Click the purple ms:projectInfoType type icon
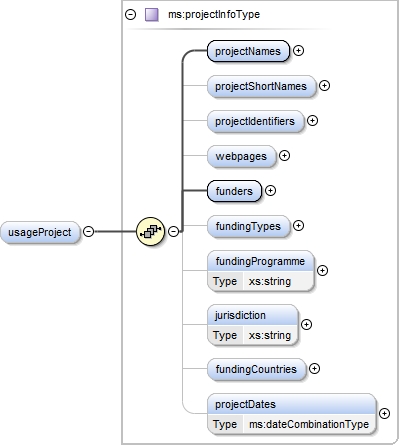Screen dimensions: 400x446 tap(152, 15)
